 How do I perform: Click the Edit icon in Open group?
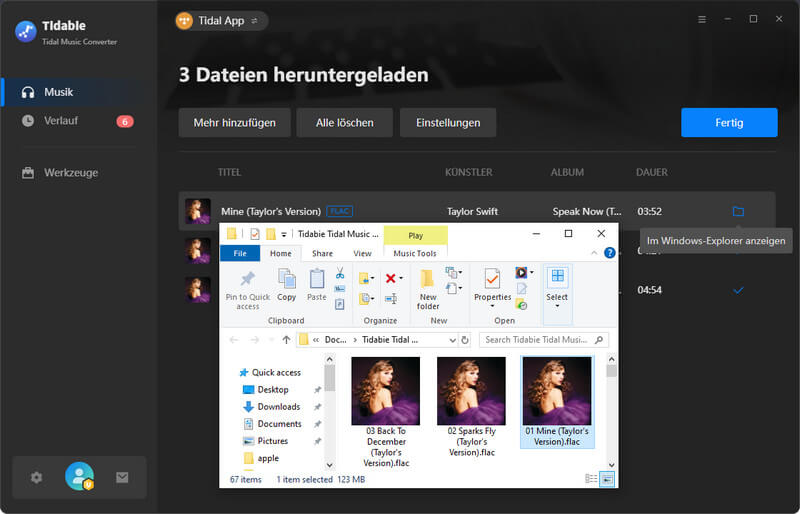521,289
